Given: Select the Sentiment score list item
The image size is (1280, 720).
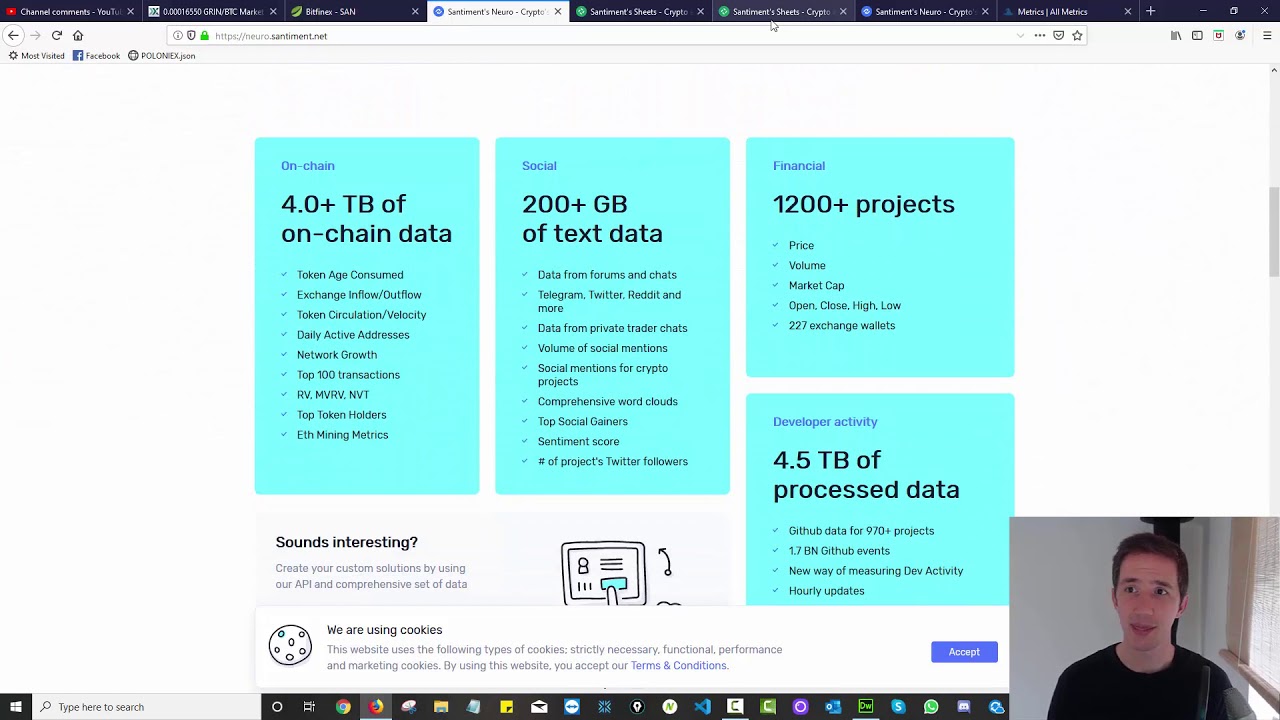Looking at the screenshot, I should pos(578,442).
